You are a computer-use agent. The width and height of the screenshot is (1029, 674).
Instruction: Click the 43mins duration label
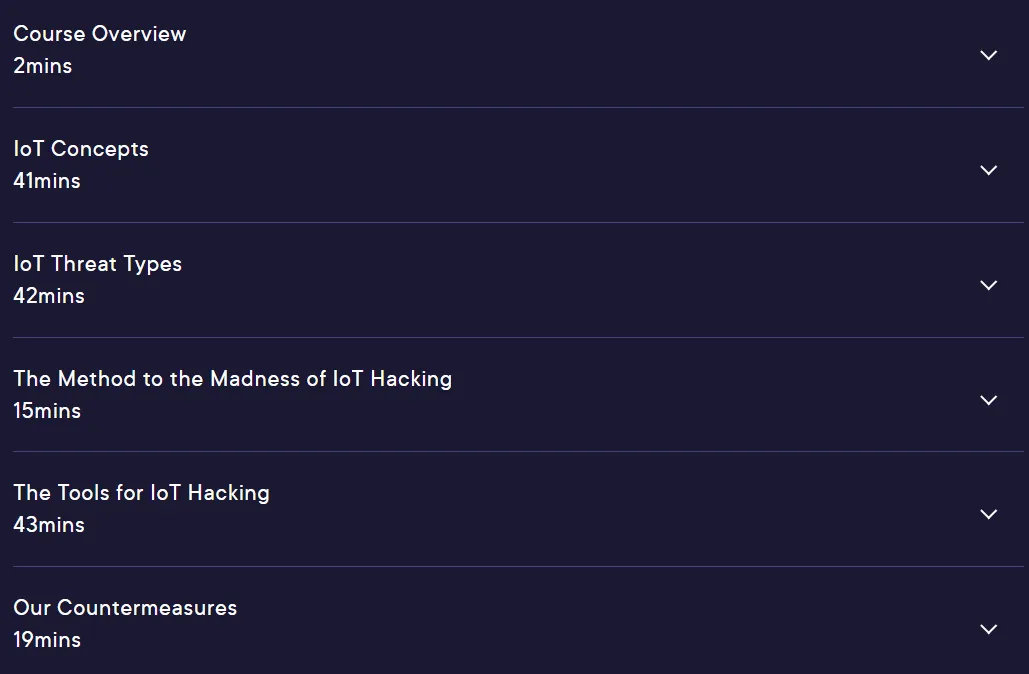pos(49,524)
